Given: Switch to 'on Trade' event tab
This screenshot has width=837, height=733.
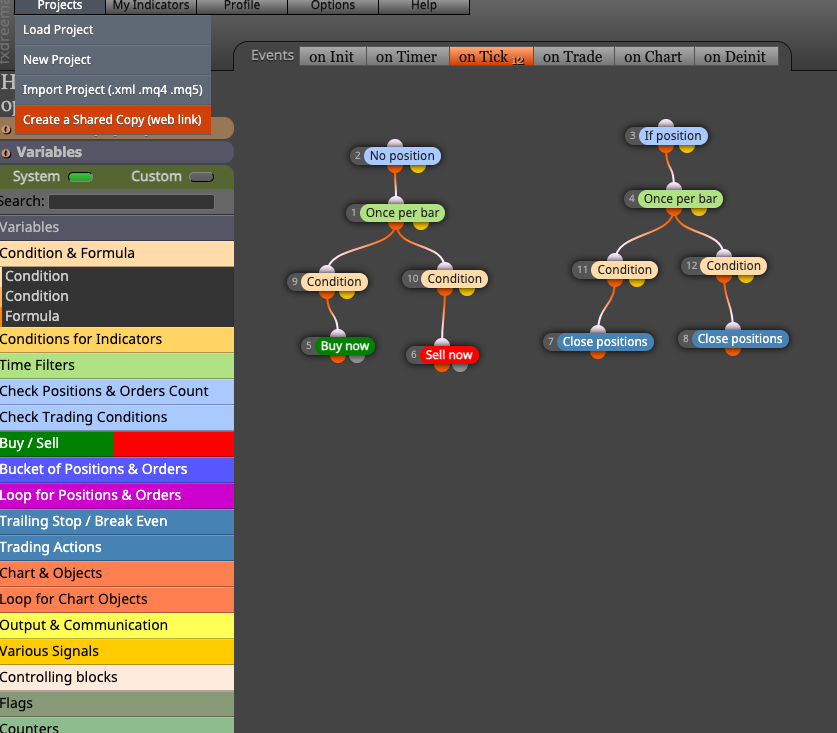Looking at the screenshot, I should tap(573, 57).
